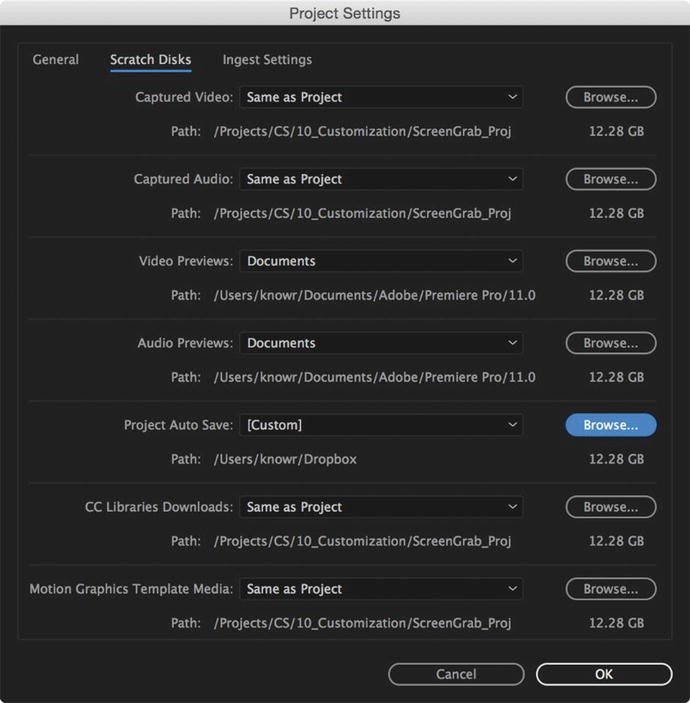
Task: Expand the Video Previews dropdown
Action: point(381,261)
